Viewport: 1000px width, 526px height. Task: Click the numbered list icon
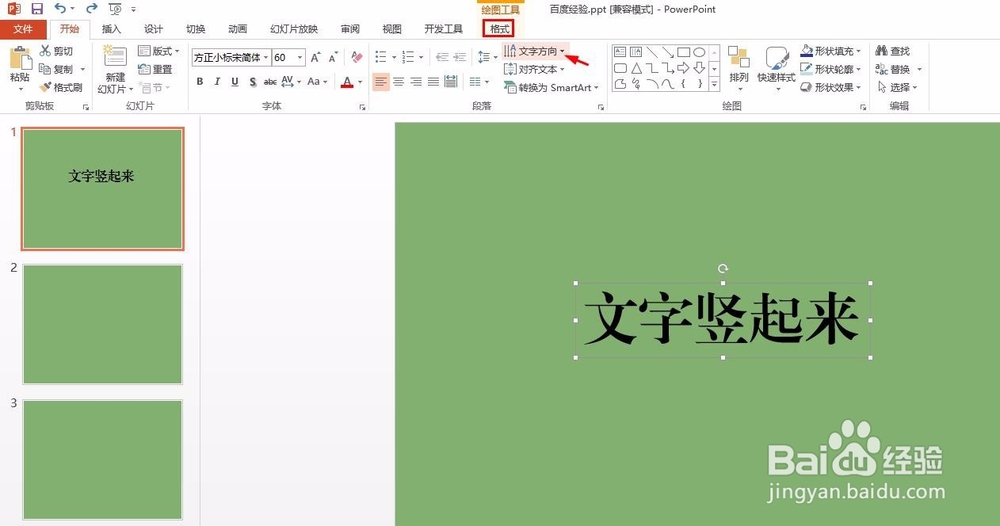(x=408, y=57)
